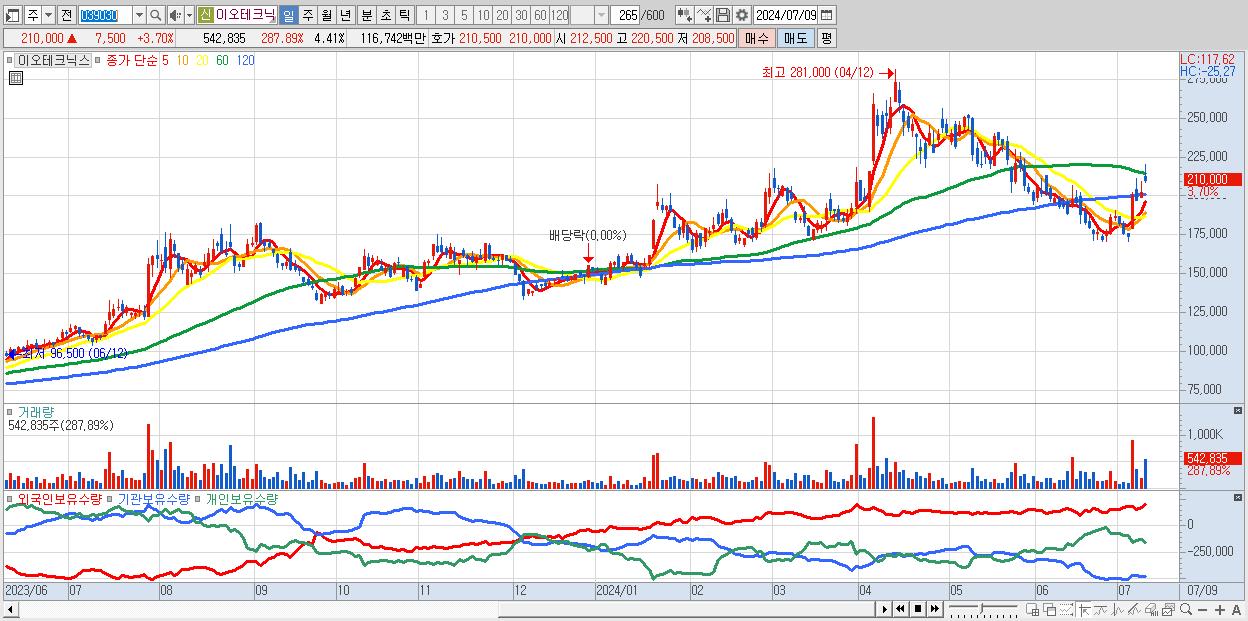Click the chart layout icon at toolbar's left end

(x=12, y=16)
